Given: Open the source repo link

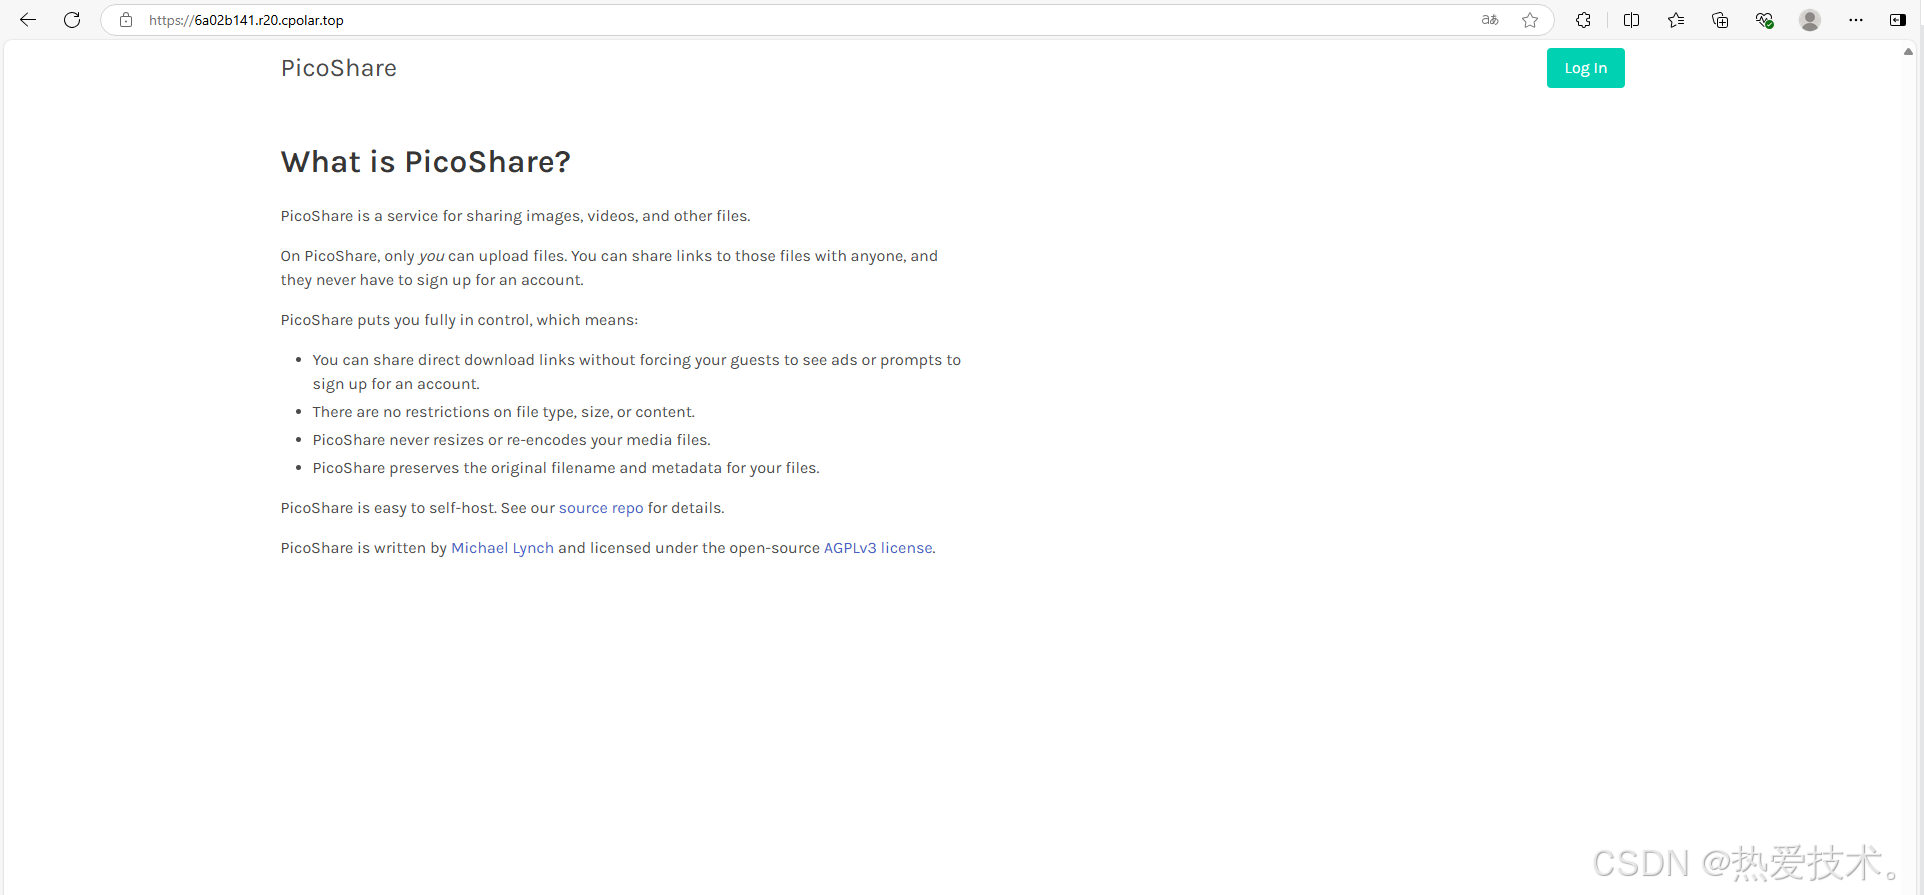Looking at the screenshot, I should (x=601, y=508).
